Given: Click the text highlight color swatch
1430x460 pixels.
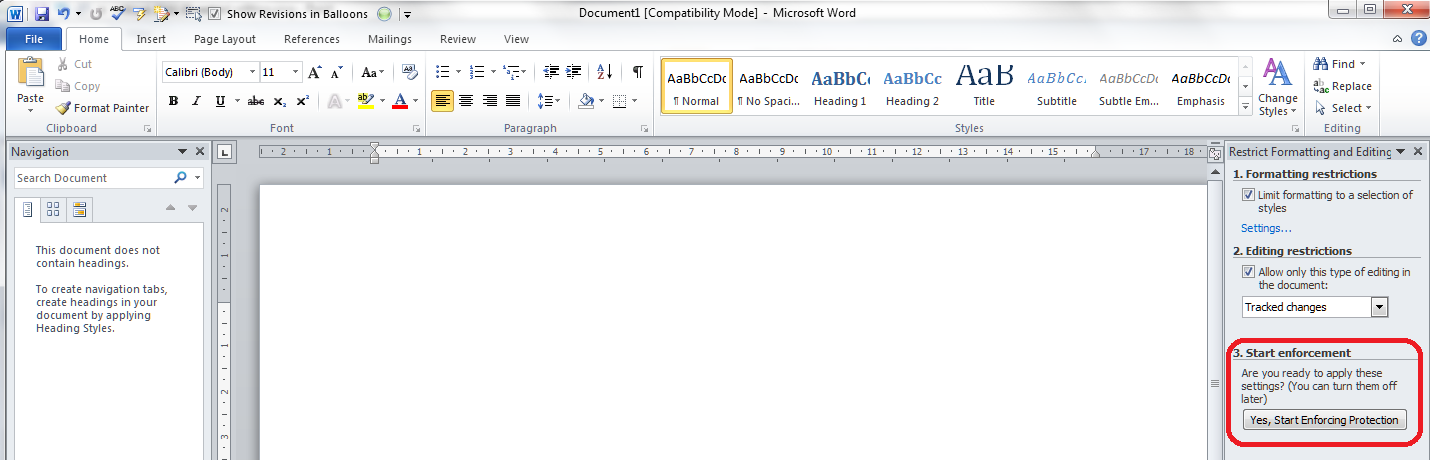Looking at the screenshot, I should (364, 101).
